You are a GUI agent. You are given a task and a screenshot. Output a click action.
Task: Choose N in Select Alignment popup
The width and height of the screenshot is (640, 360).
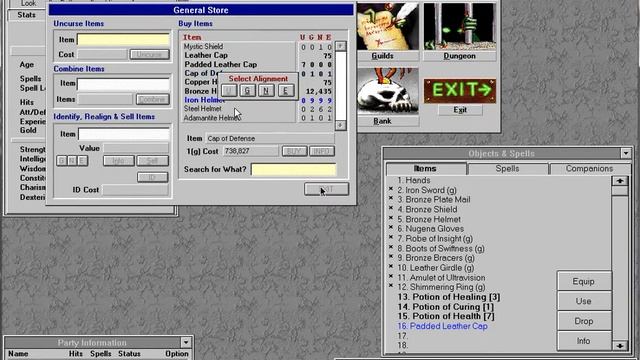[266, 91]
